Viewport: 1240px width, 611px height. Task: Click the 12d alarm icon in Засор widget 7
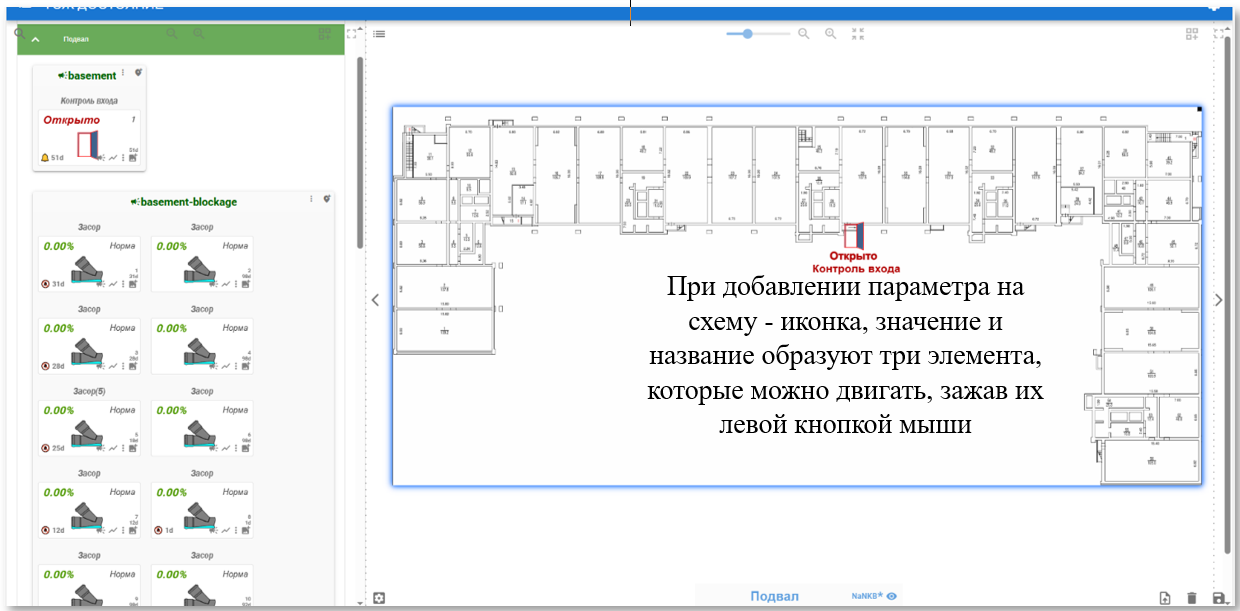[45, 530]
